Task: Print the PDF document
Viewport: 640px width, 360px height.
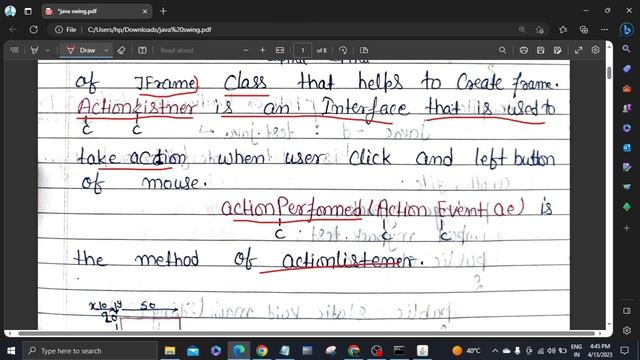Action: [x=524, y=50]
